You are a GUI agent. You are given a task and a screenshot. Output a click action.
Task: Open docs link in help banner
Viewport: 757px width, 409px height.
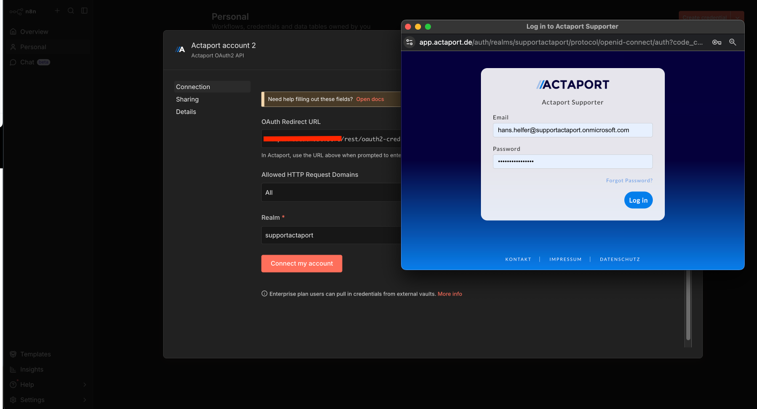pos(370,99)
